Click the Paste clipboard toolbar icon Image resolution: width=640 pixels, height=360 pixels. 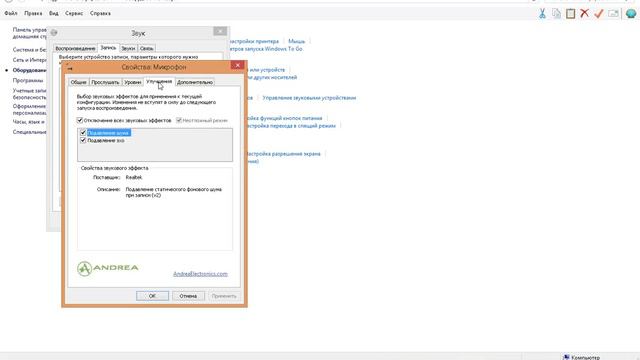[571, 13]
